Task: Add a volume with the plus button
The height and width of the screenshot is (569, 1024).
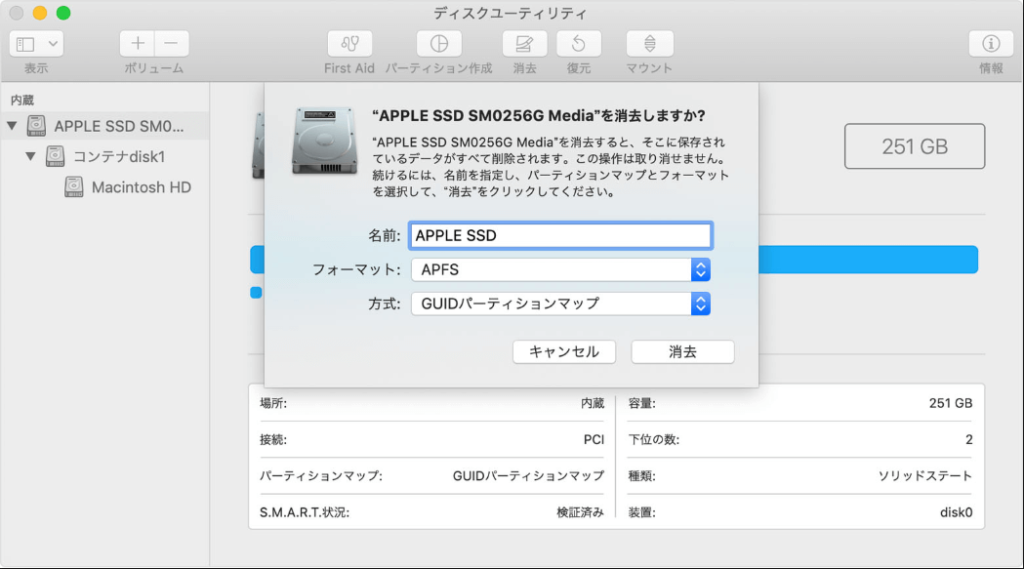Action: coord(137,44)
